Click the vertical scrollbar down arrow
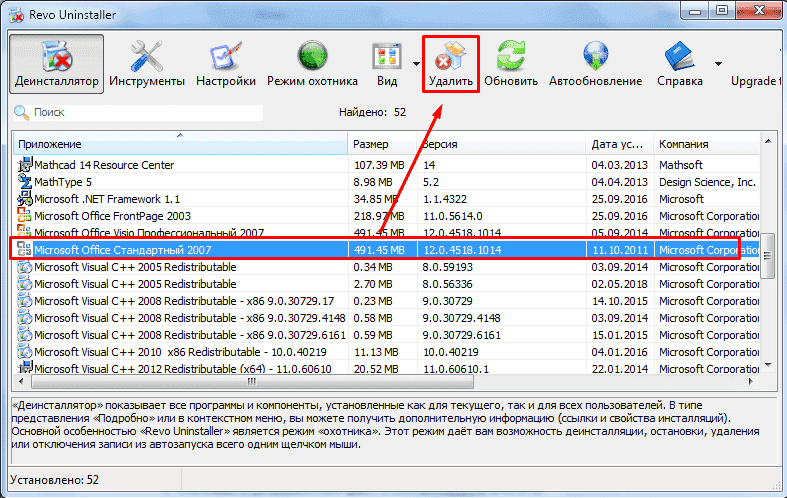 768,364
